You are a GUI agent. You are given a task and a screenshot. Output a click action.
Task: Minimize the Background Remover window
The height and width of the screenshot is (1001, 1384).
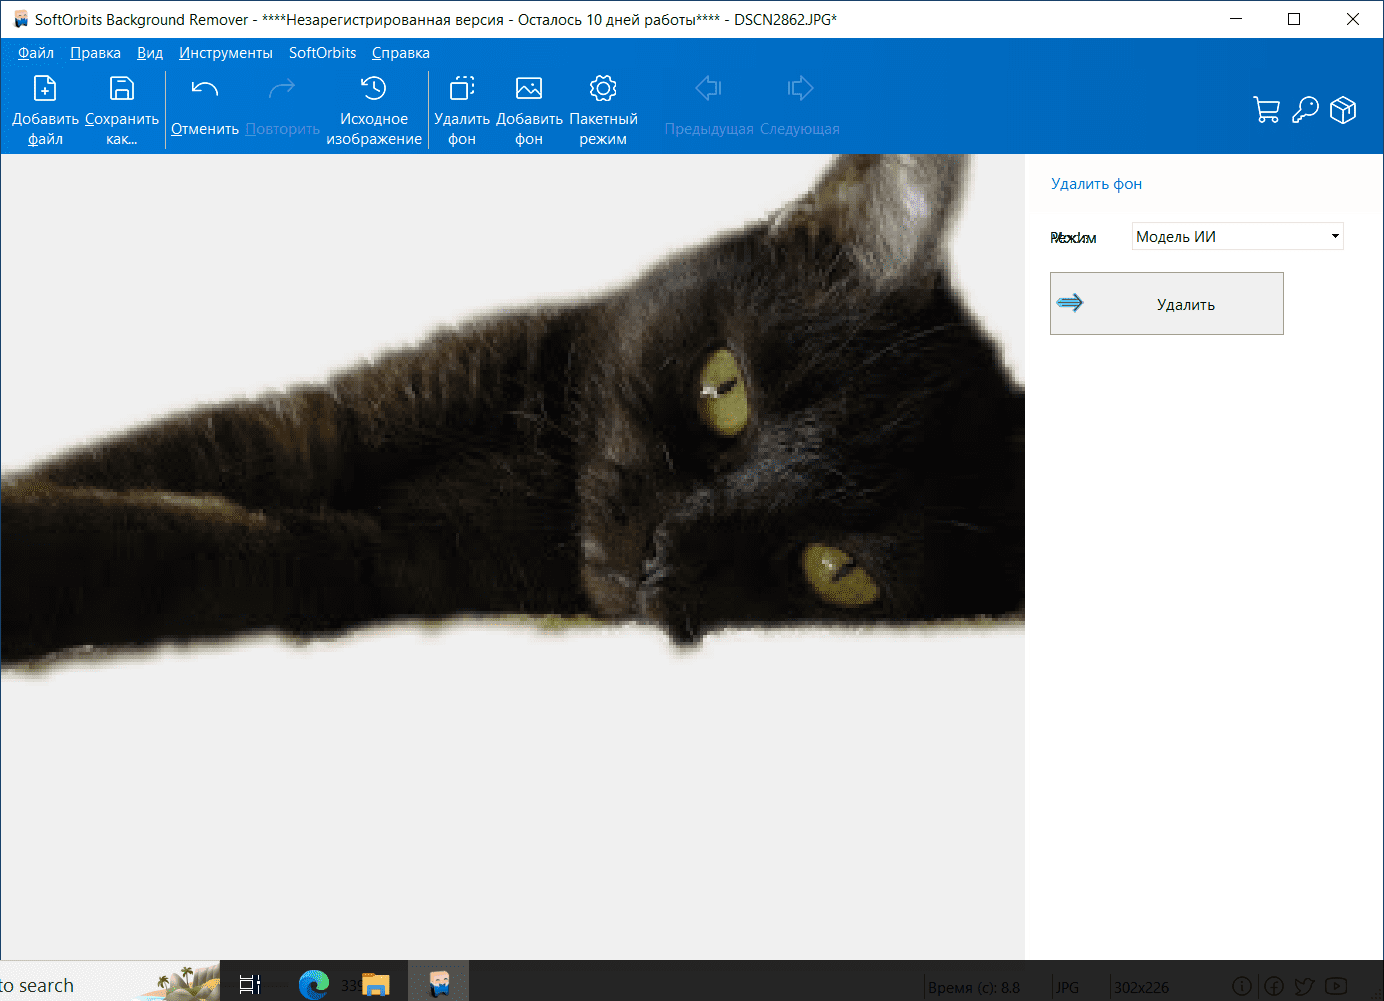click(1236, 19)
